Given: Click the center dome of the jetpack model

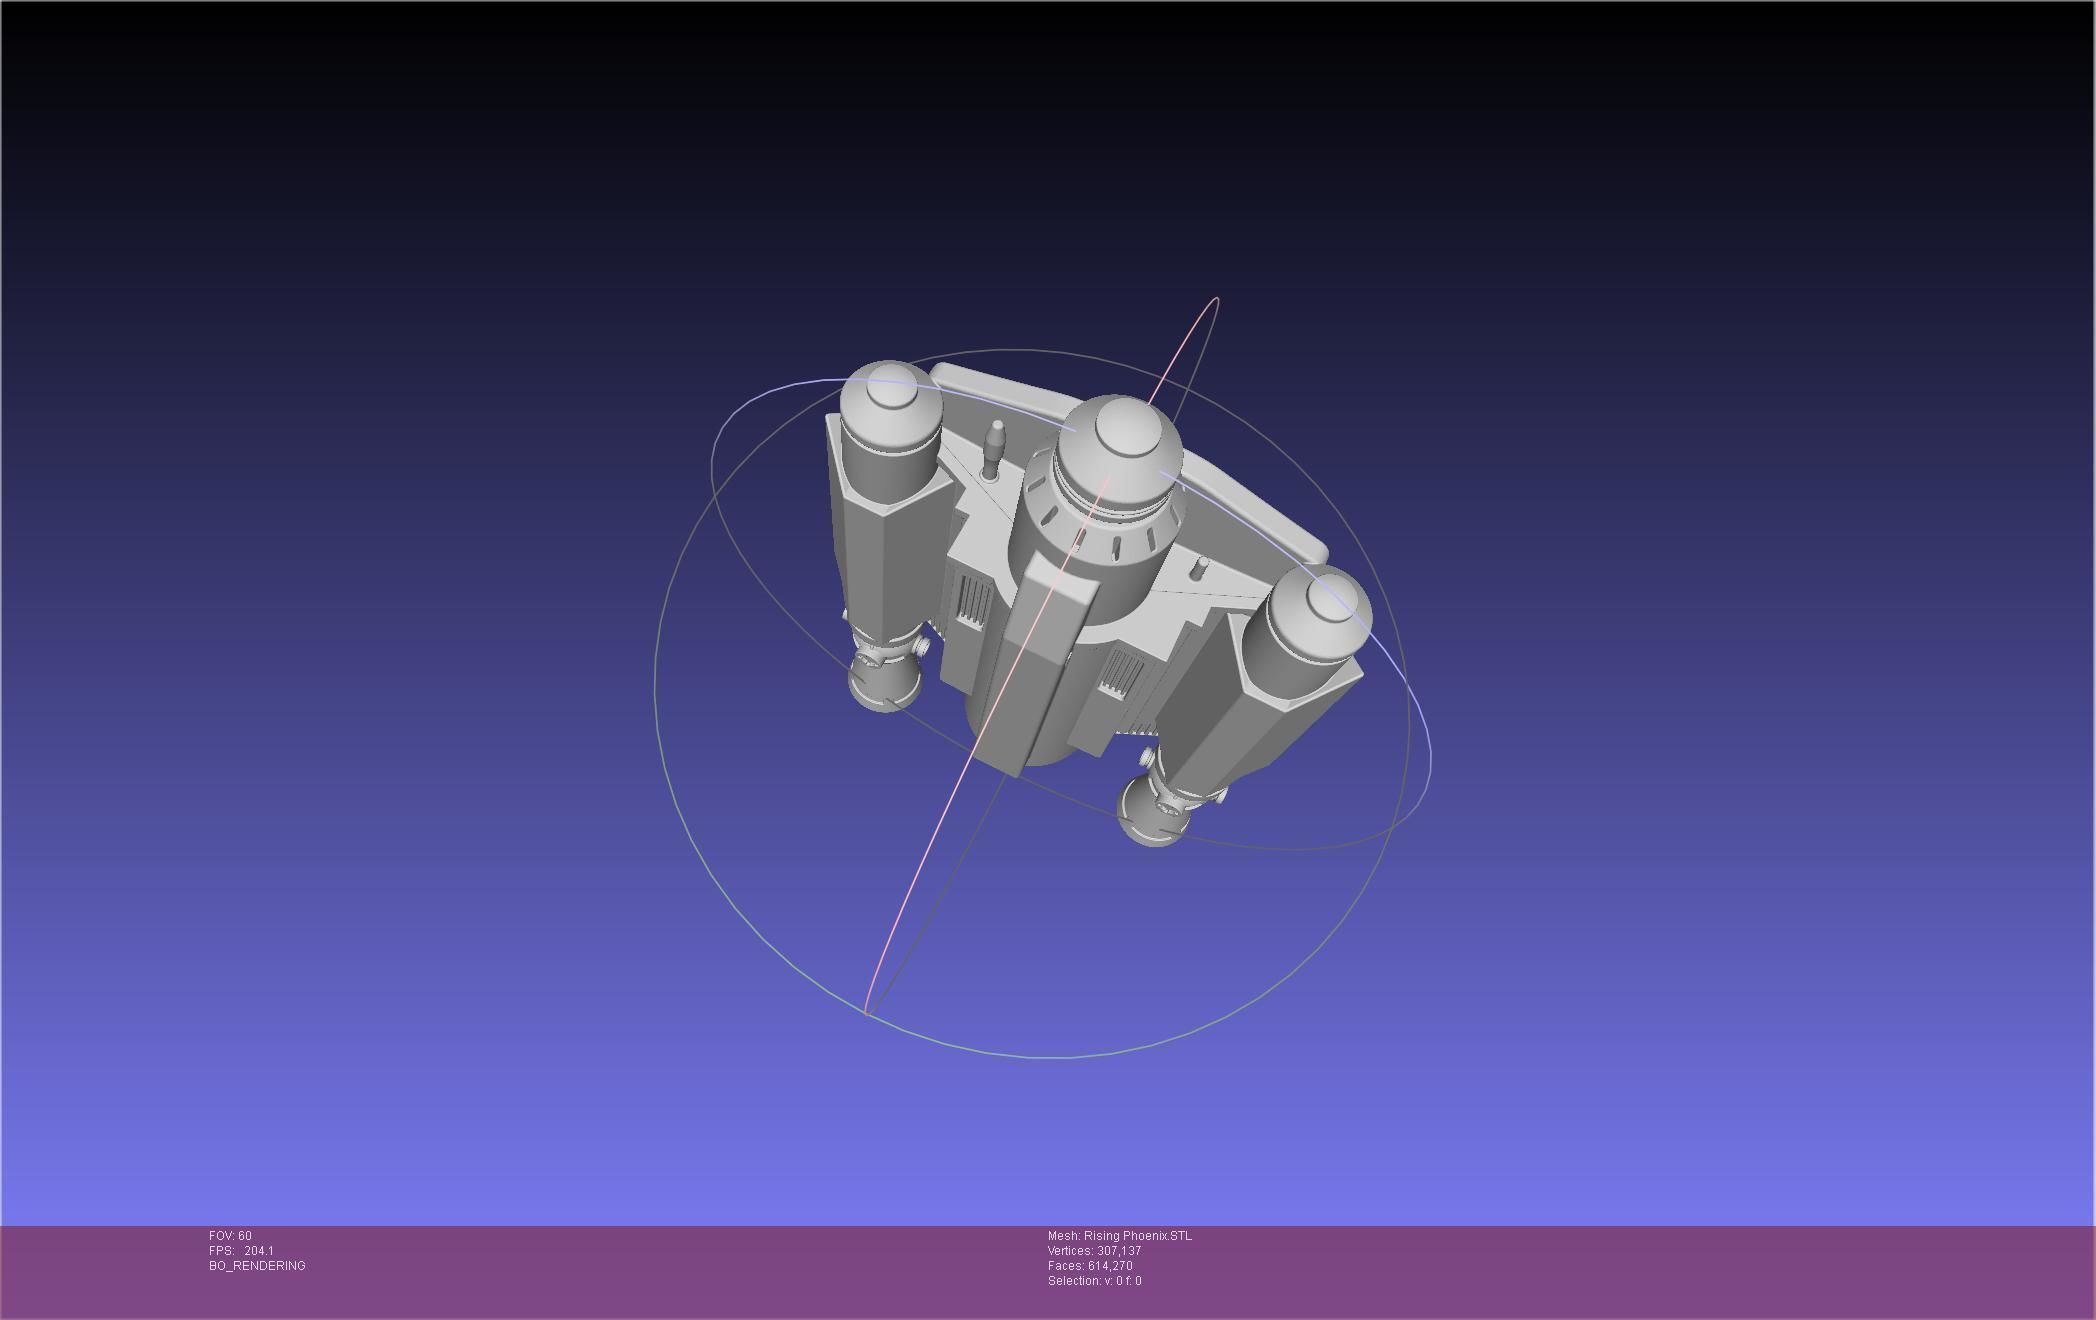Looking at the screenshot, I should tap(1120, 448).
